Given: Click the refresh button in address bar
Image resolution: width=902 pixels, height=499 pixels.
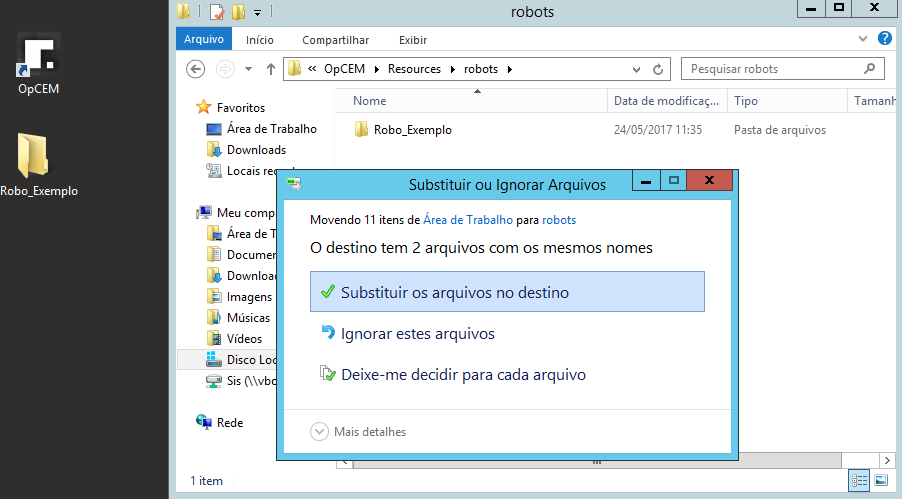Looking at the screenshot, I should [x=658, y=69].
